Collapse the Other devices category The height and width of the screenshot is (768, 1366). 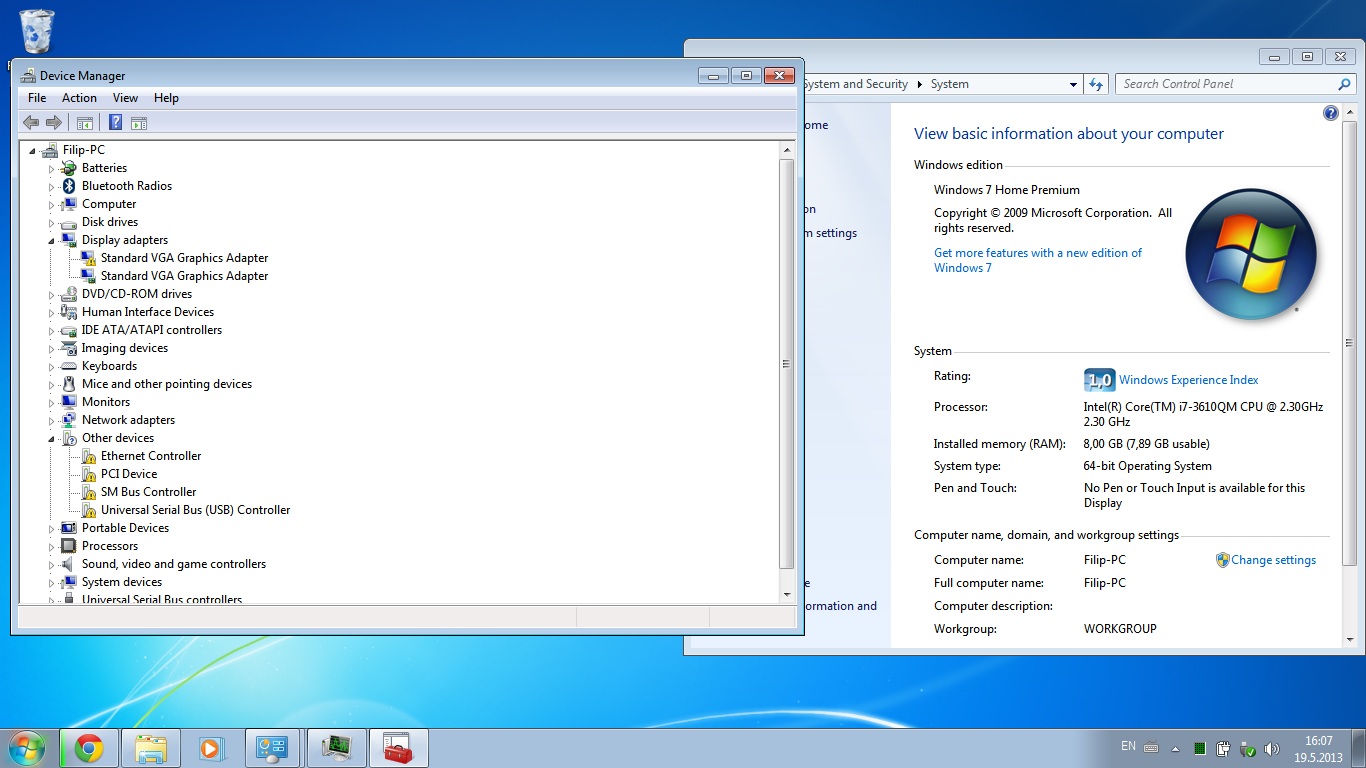tap(52, 438)
